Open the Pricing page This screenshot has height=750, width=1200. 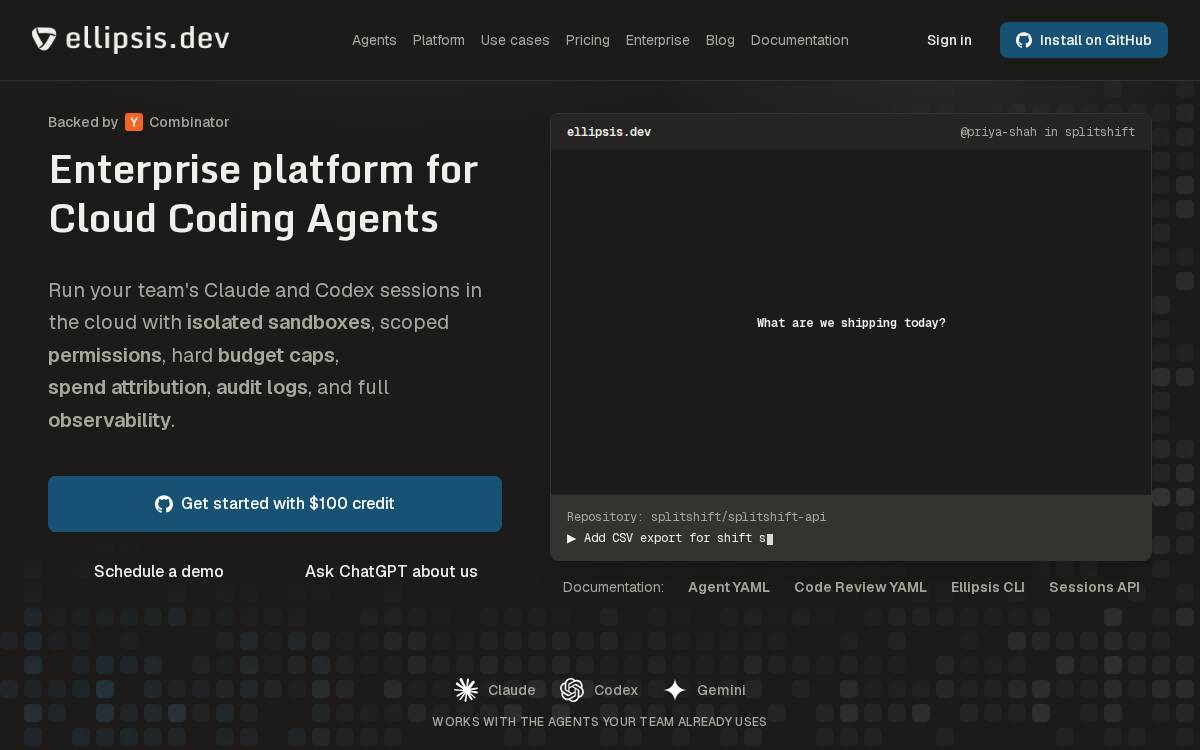588,40
